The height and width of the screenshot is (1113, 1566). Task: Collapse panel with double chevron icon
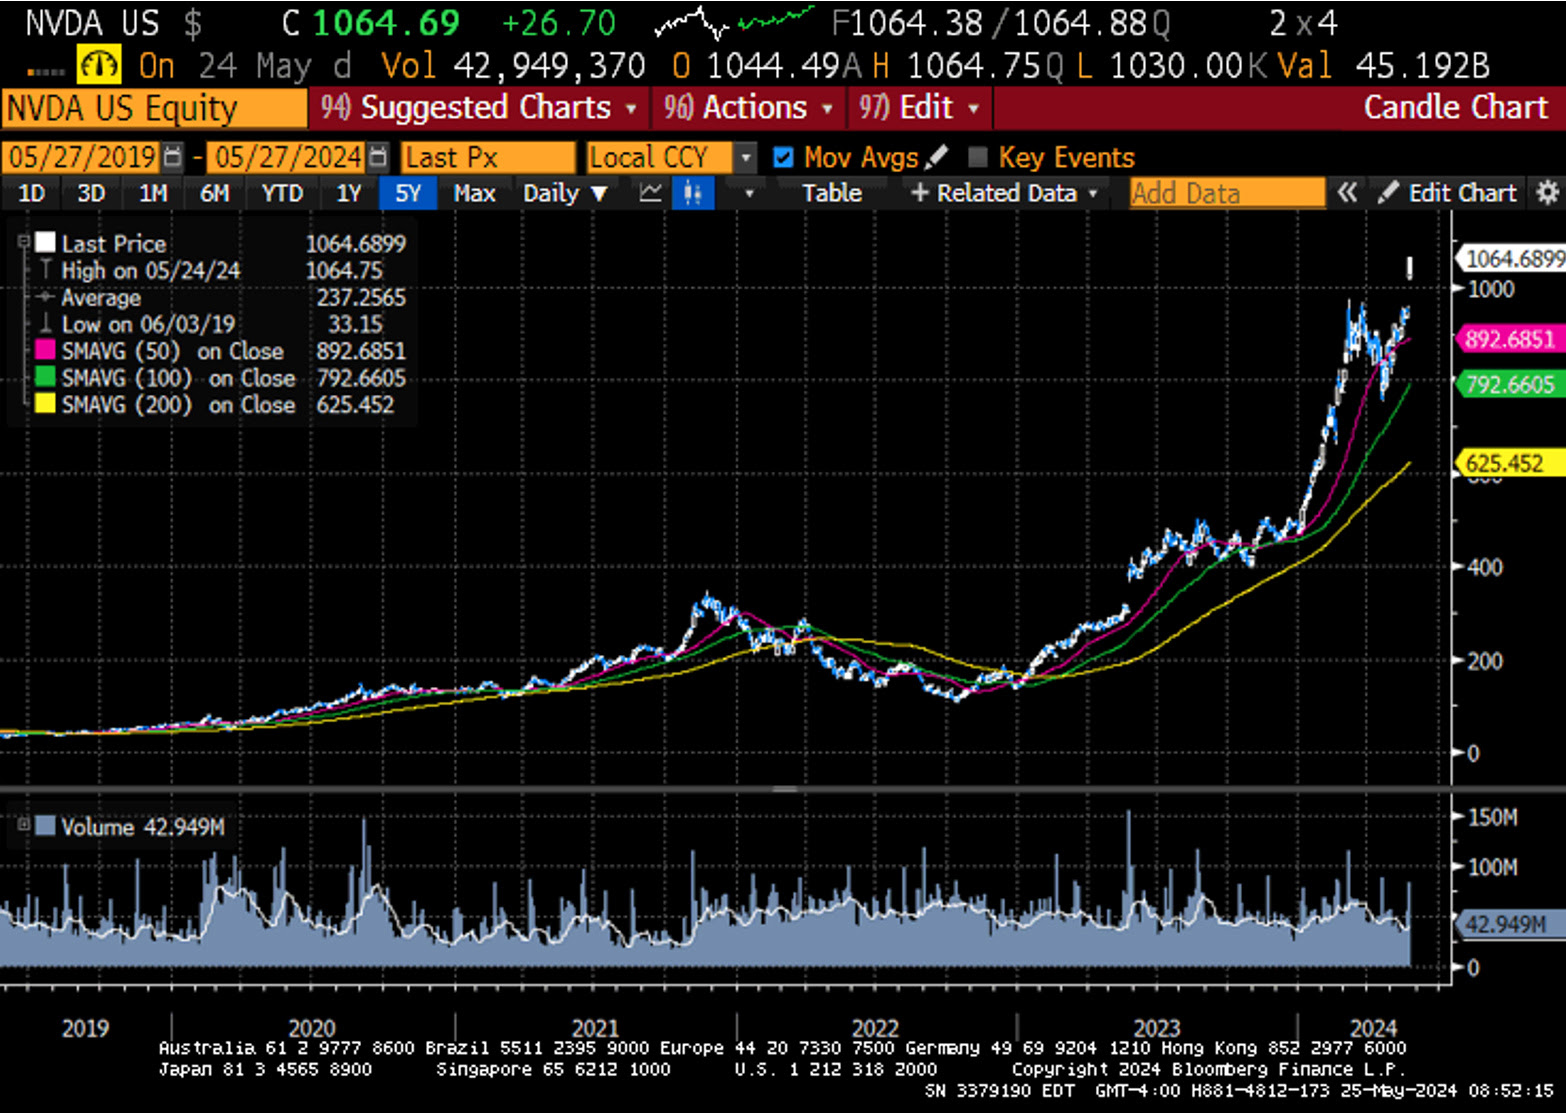[x=1347, y=193]
